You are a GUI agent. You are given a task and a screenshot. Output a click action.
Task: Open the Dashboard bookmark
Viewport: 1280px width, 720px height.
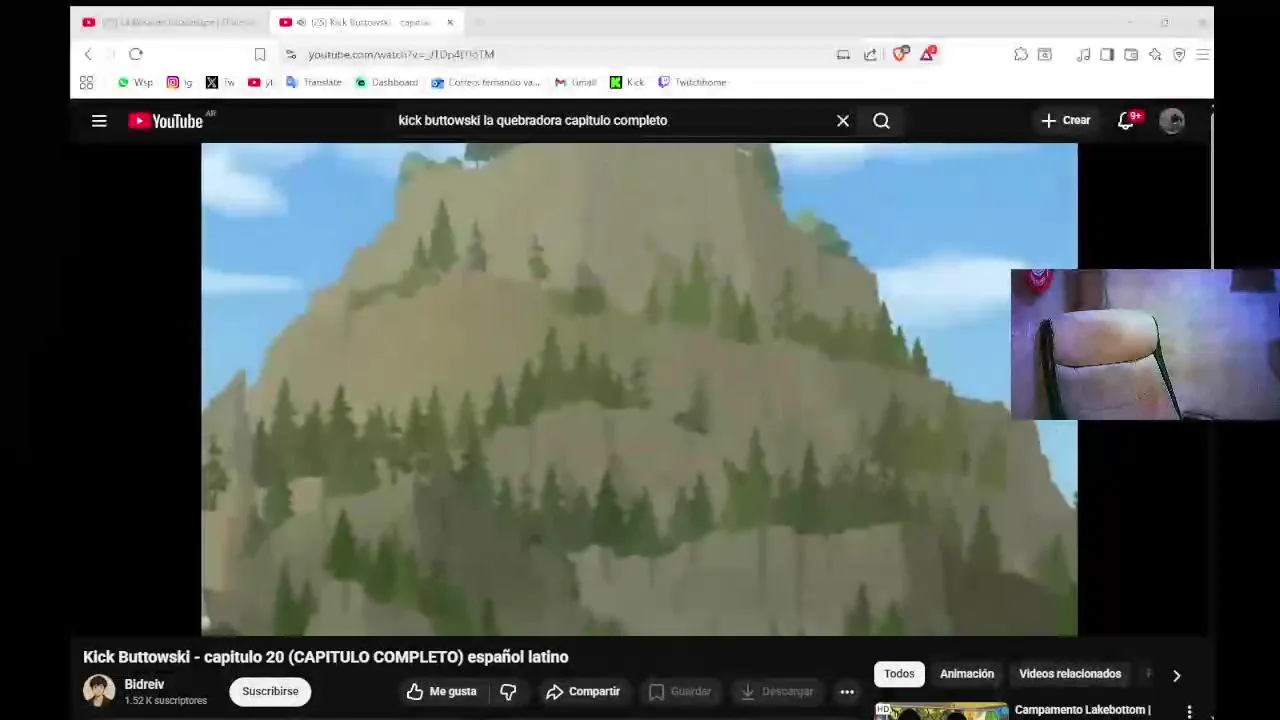click(386, 83)
